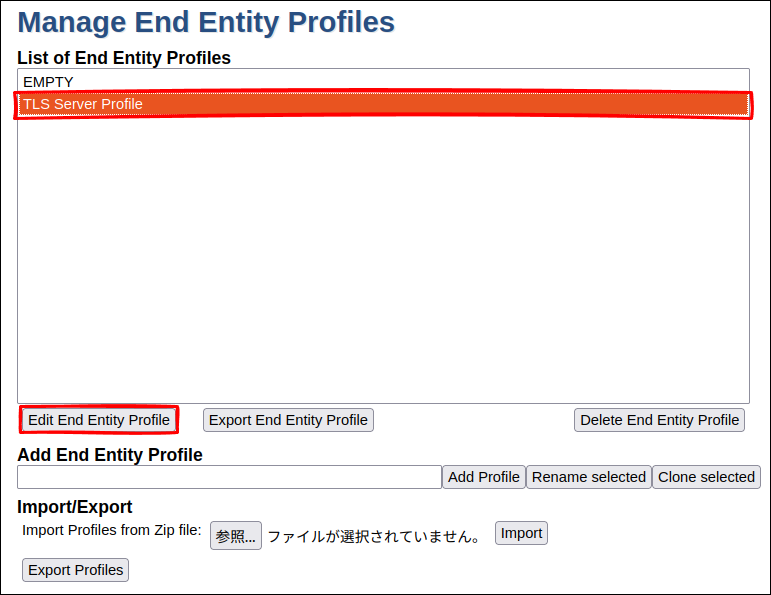Click the Add End Entity Profile heading
The height and width of the screenshot is (595, 771).
coord(110,455)
